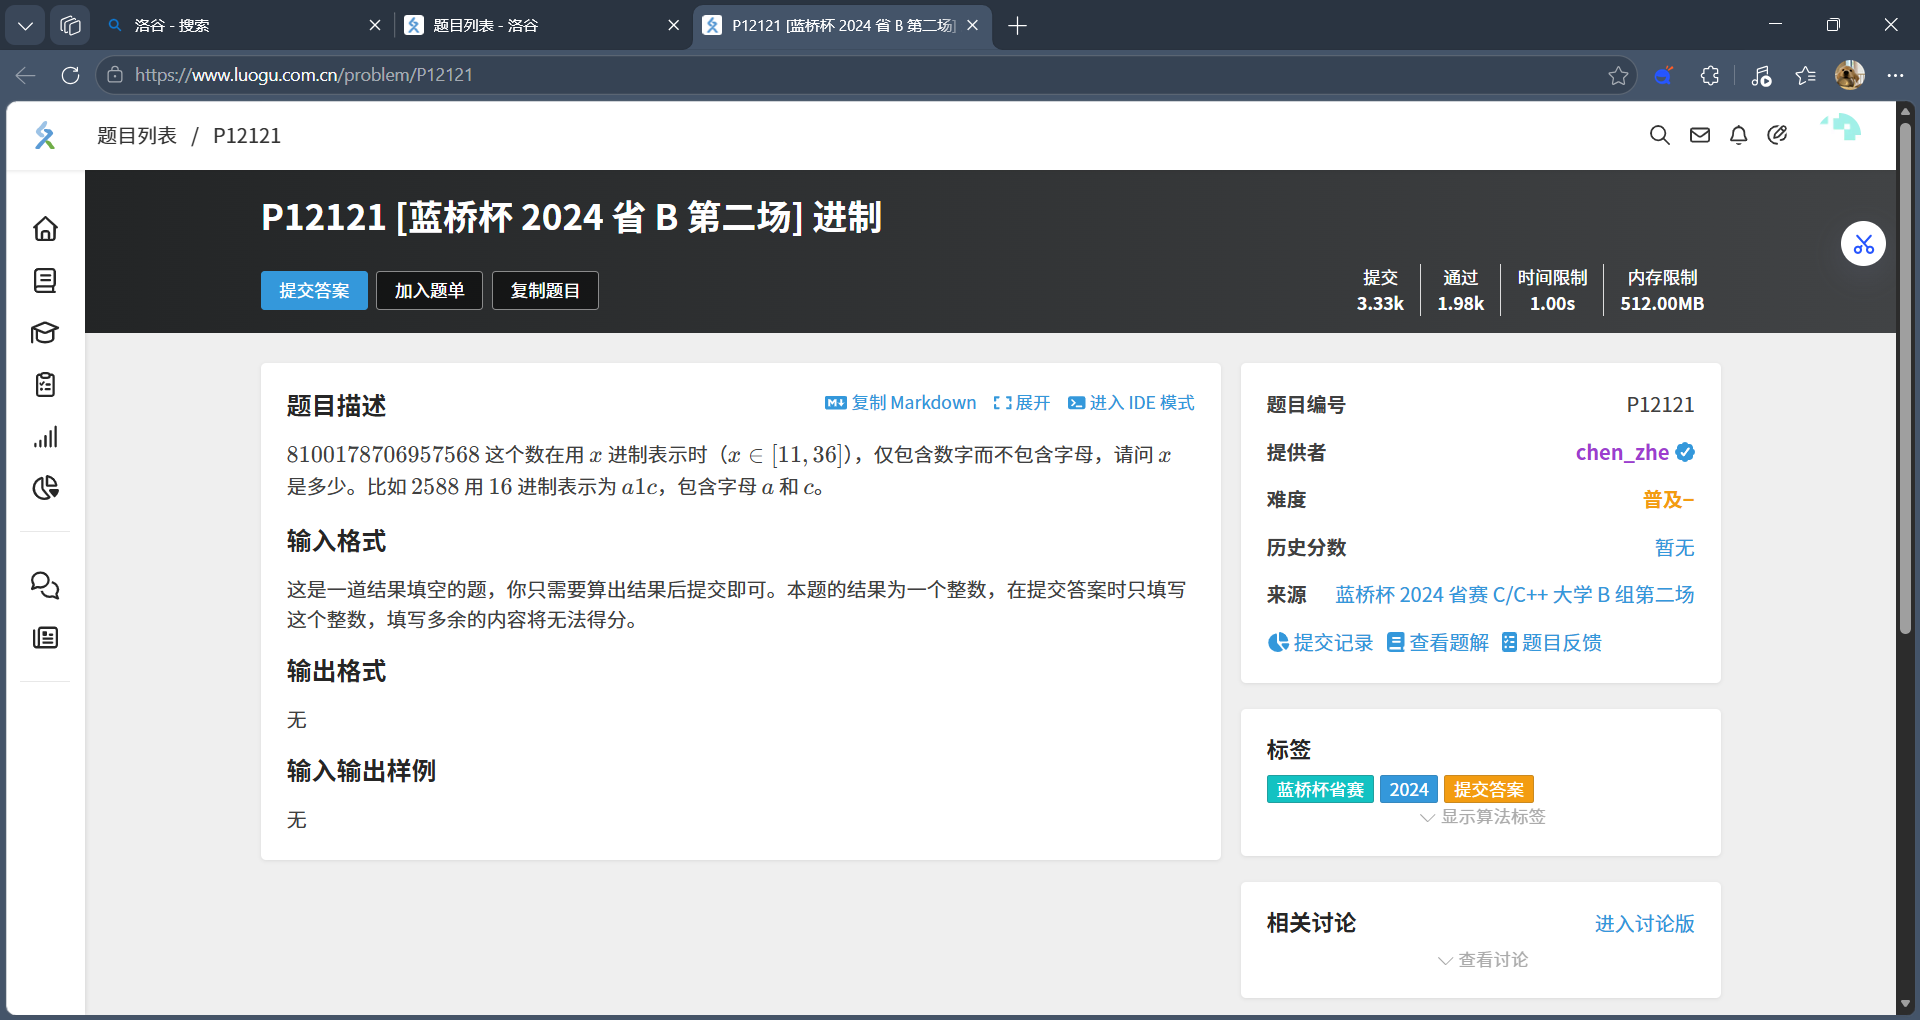Screen dimensions: 1920x1020
Task: Open the articles newspaper sidebar icon
Action: [x=45, y=638]
